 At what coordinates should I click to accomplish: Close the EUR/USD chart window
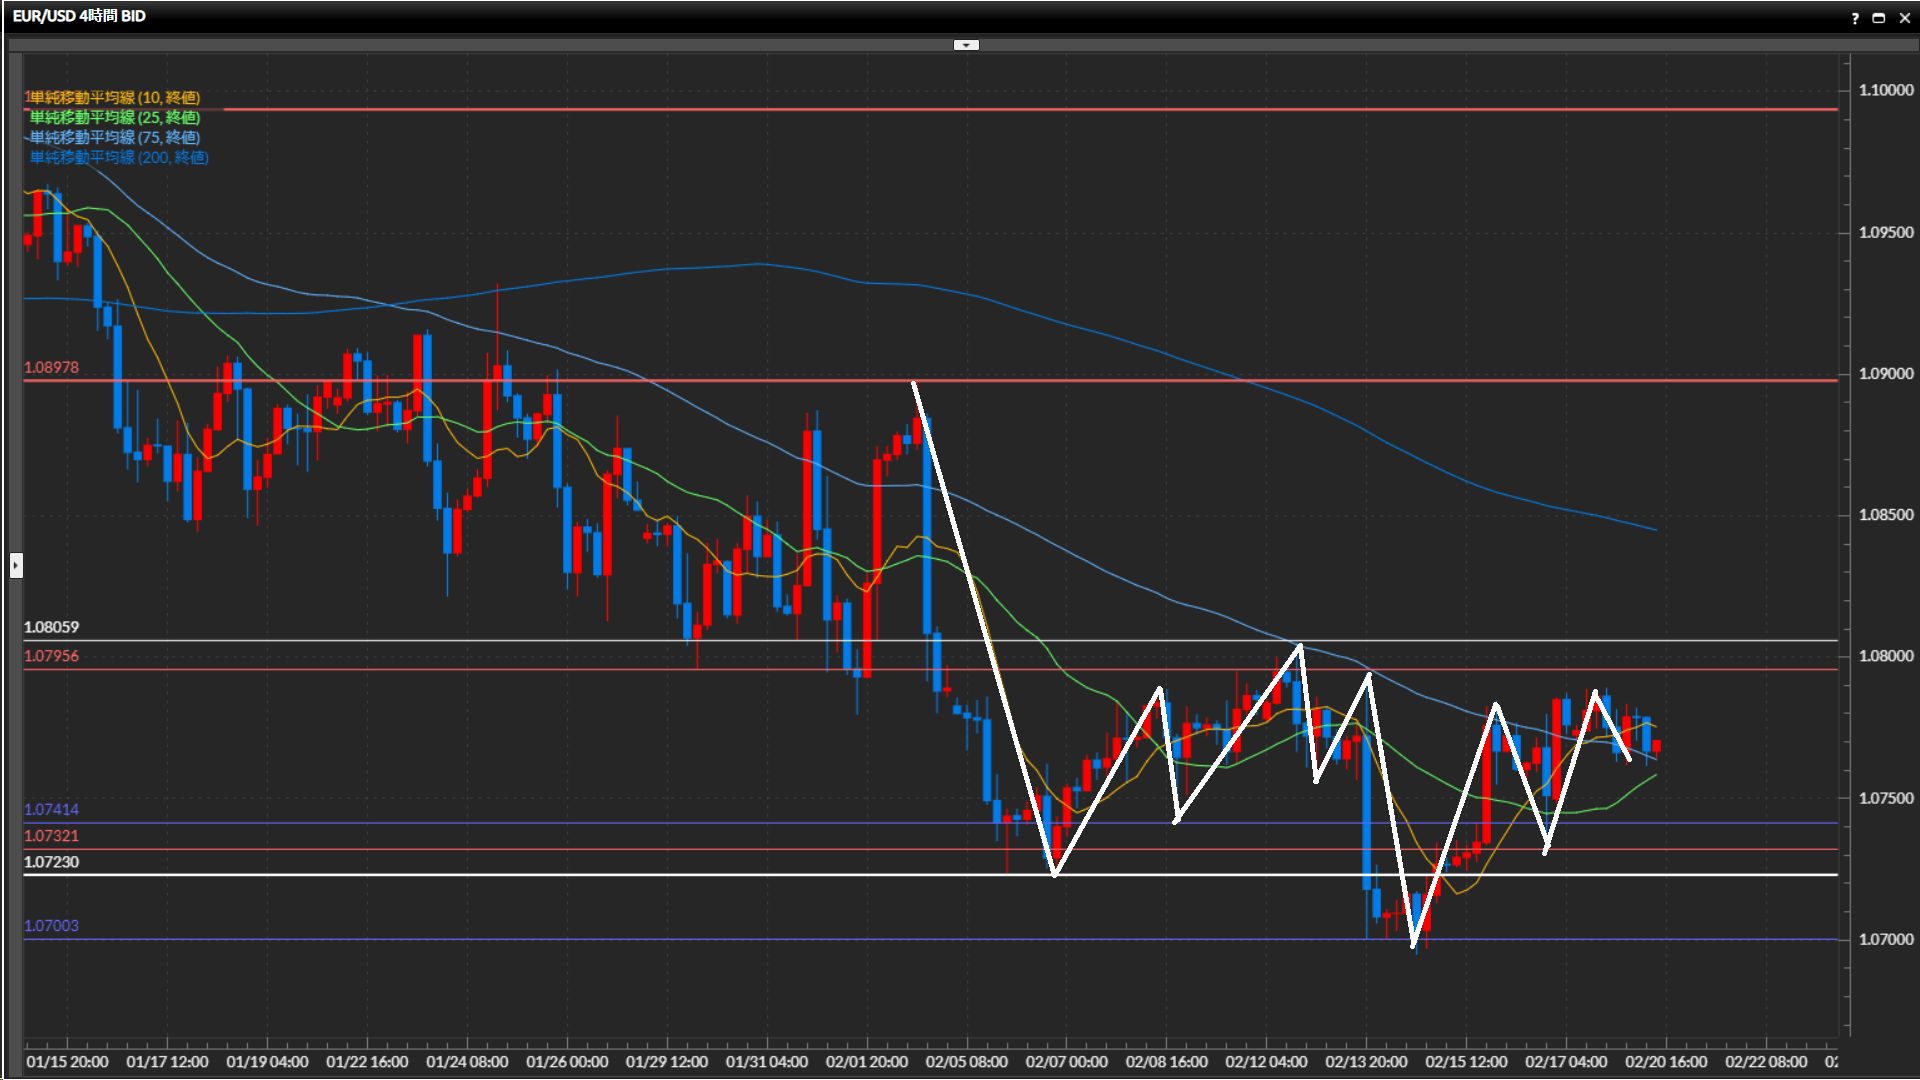1904,18
